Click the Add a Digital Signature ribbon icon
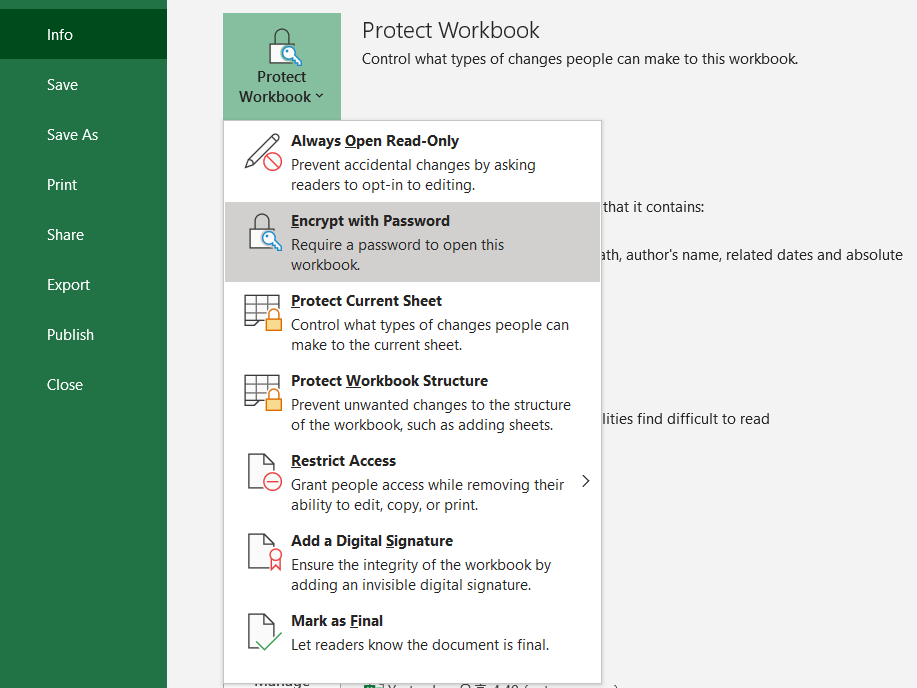Screen dimensions: 917x688 click(x=264, y=552)
